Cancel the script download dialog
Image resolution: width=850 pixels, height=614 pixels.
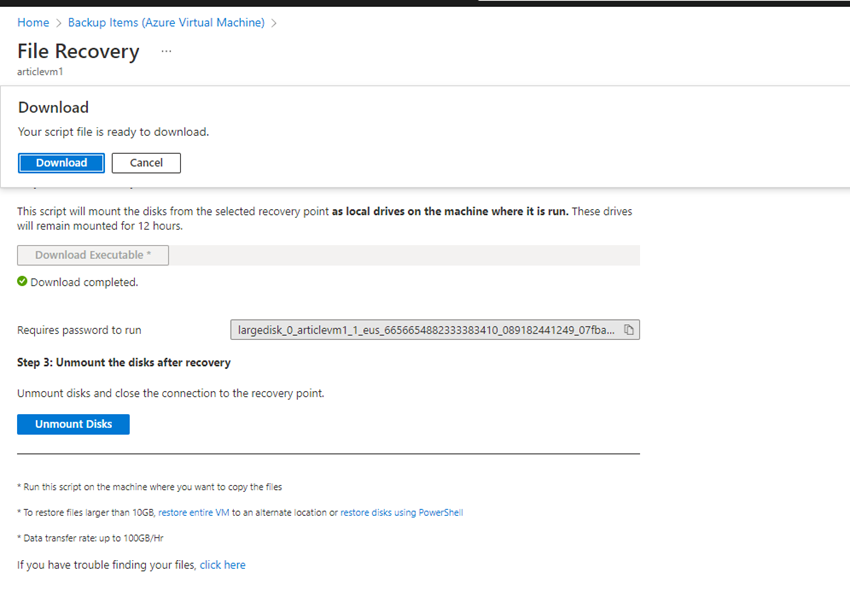(x=146, y=163)
